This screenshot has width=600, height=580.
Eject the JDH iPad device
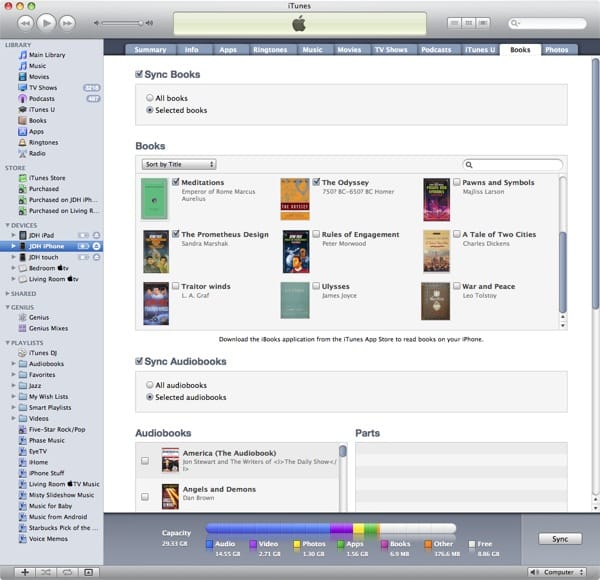96,235
